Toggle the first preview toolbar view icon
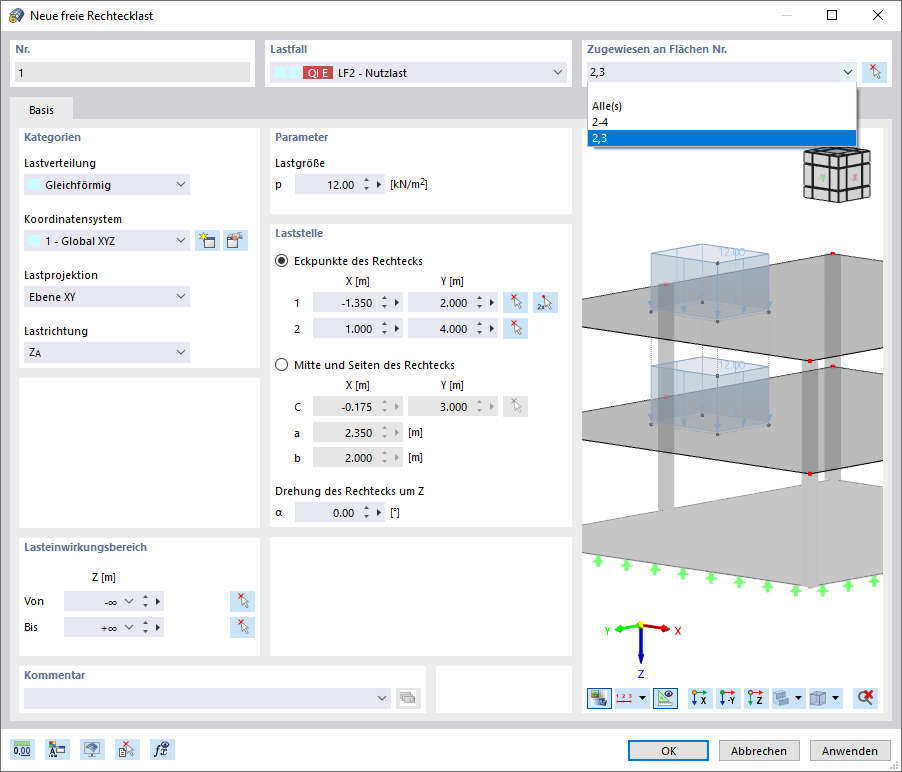The image size is (902, 772). point(599,698)
